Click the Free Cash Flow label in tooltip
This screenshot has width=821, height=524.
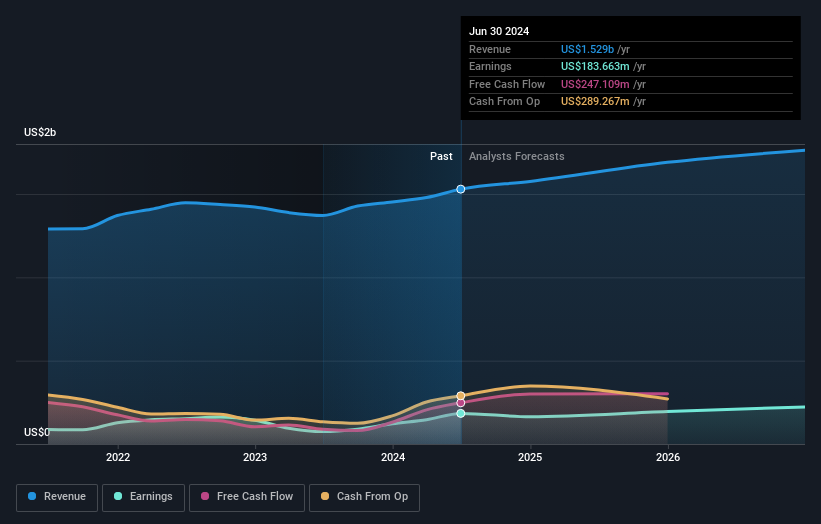pos(507,84)
